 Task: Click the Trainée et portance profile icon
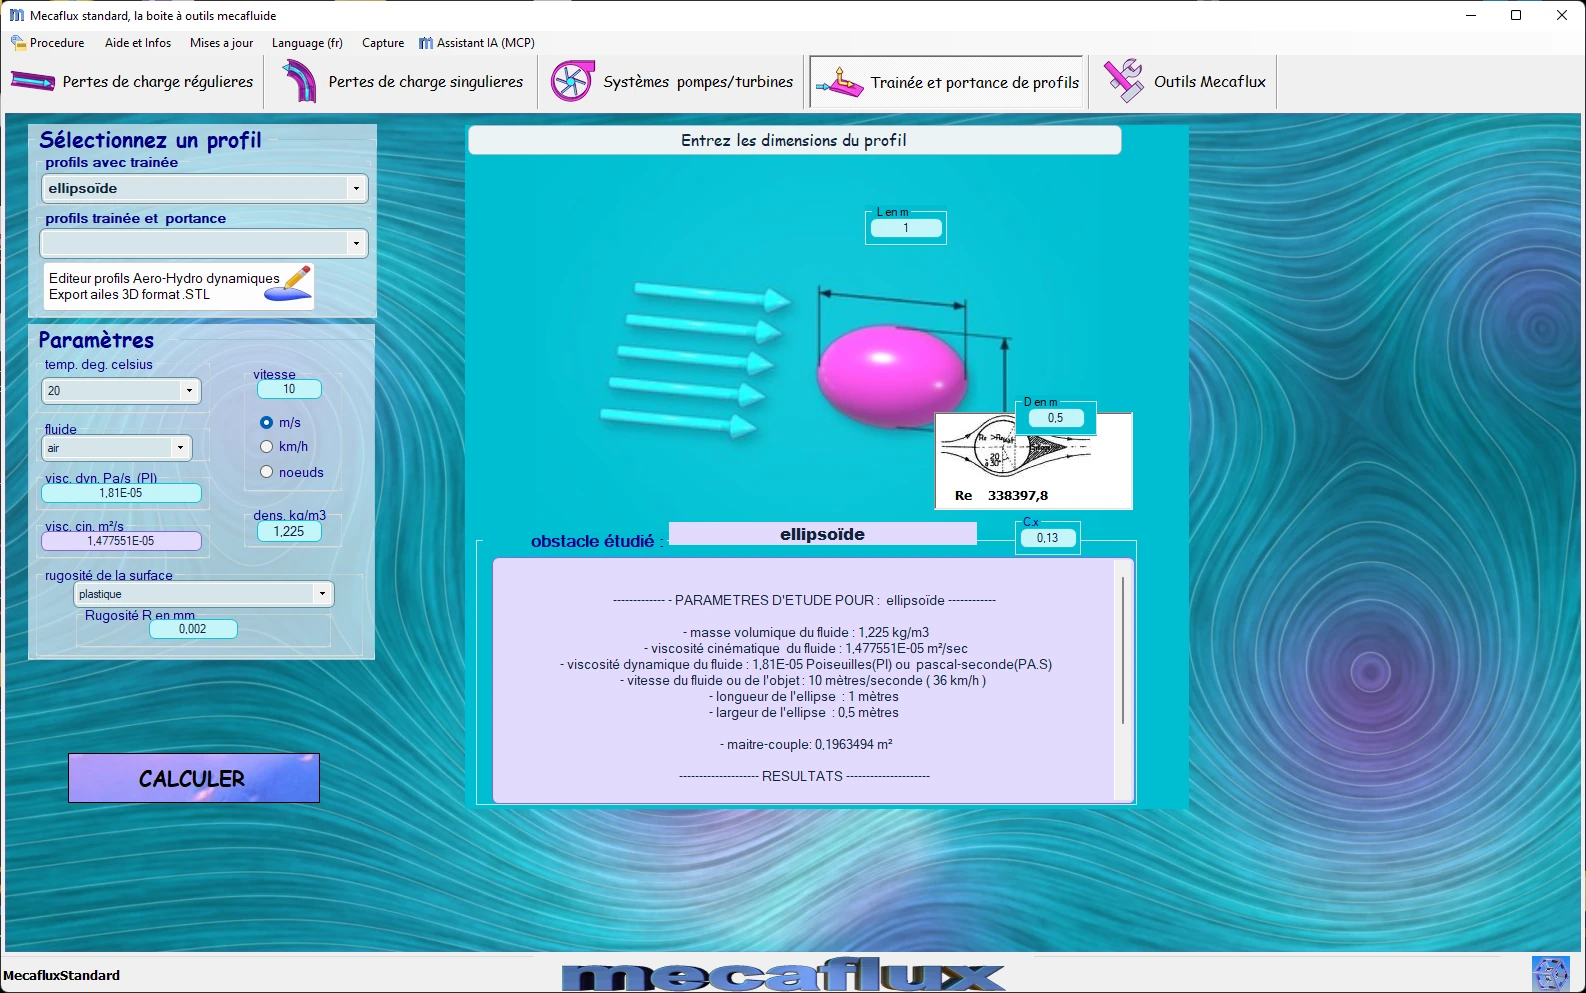point(839,82)
